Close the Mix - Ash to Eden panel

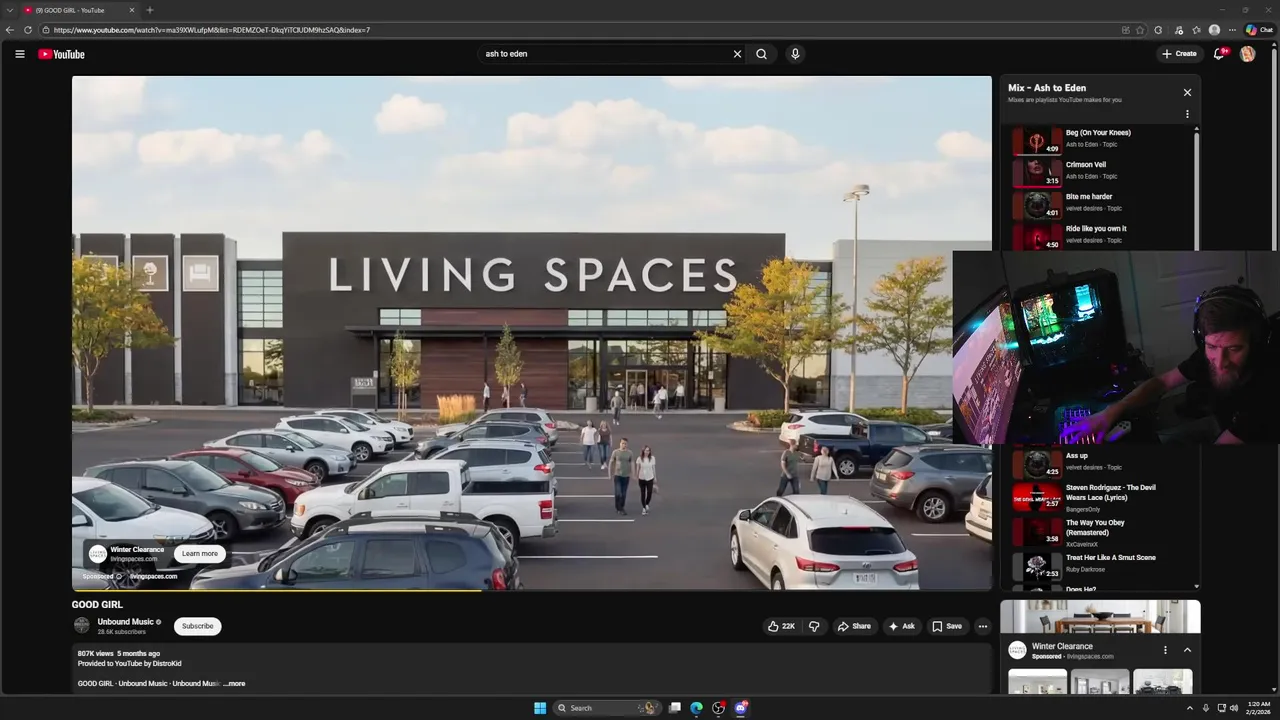(1187, 92)
